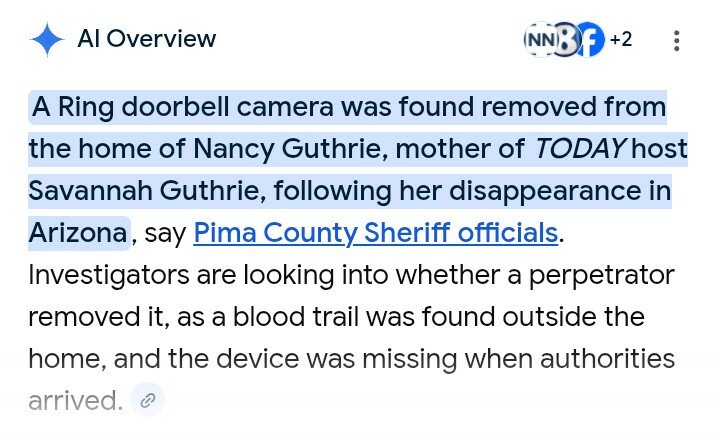Follow the Pima County Sheriff officials link
Image resolution: width=720 pixels, height=434 pixels.
coord(375,233)
